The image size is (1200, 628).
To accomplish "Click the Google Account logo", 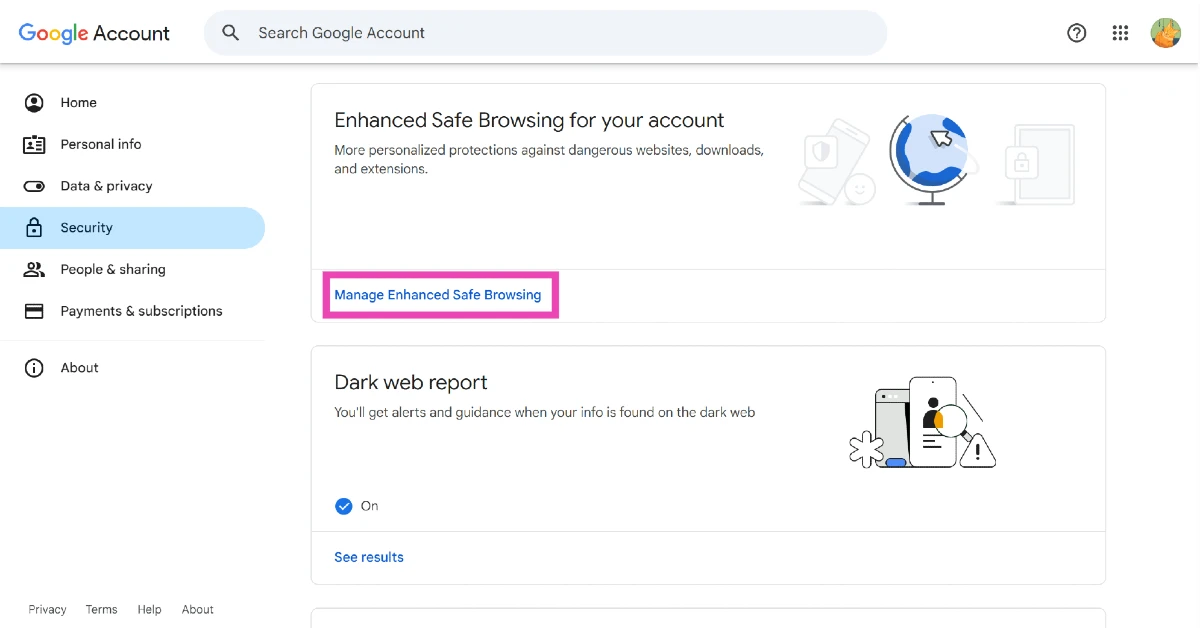I will pyautogui.click(x=94, y=33).
